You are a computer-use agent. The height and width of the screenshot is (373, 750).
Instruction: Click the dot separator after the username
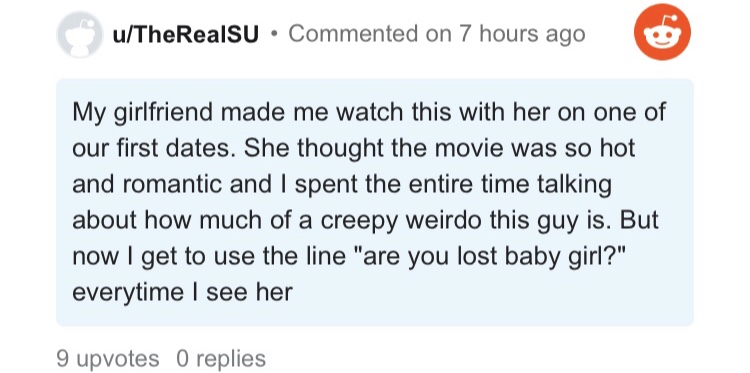274,34
